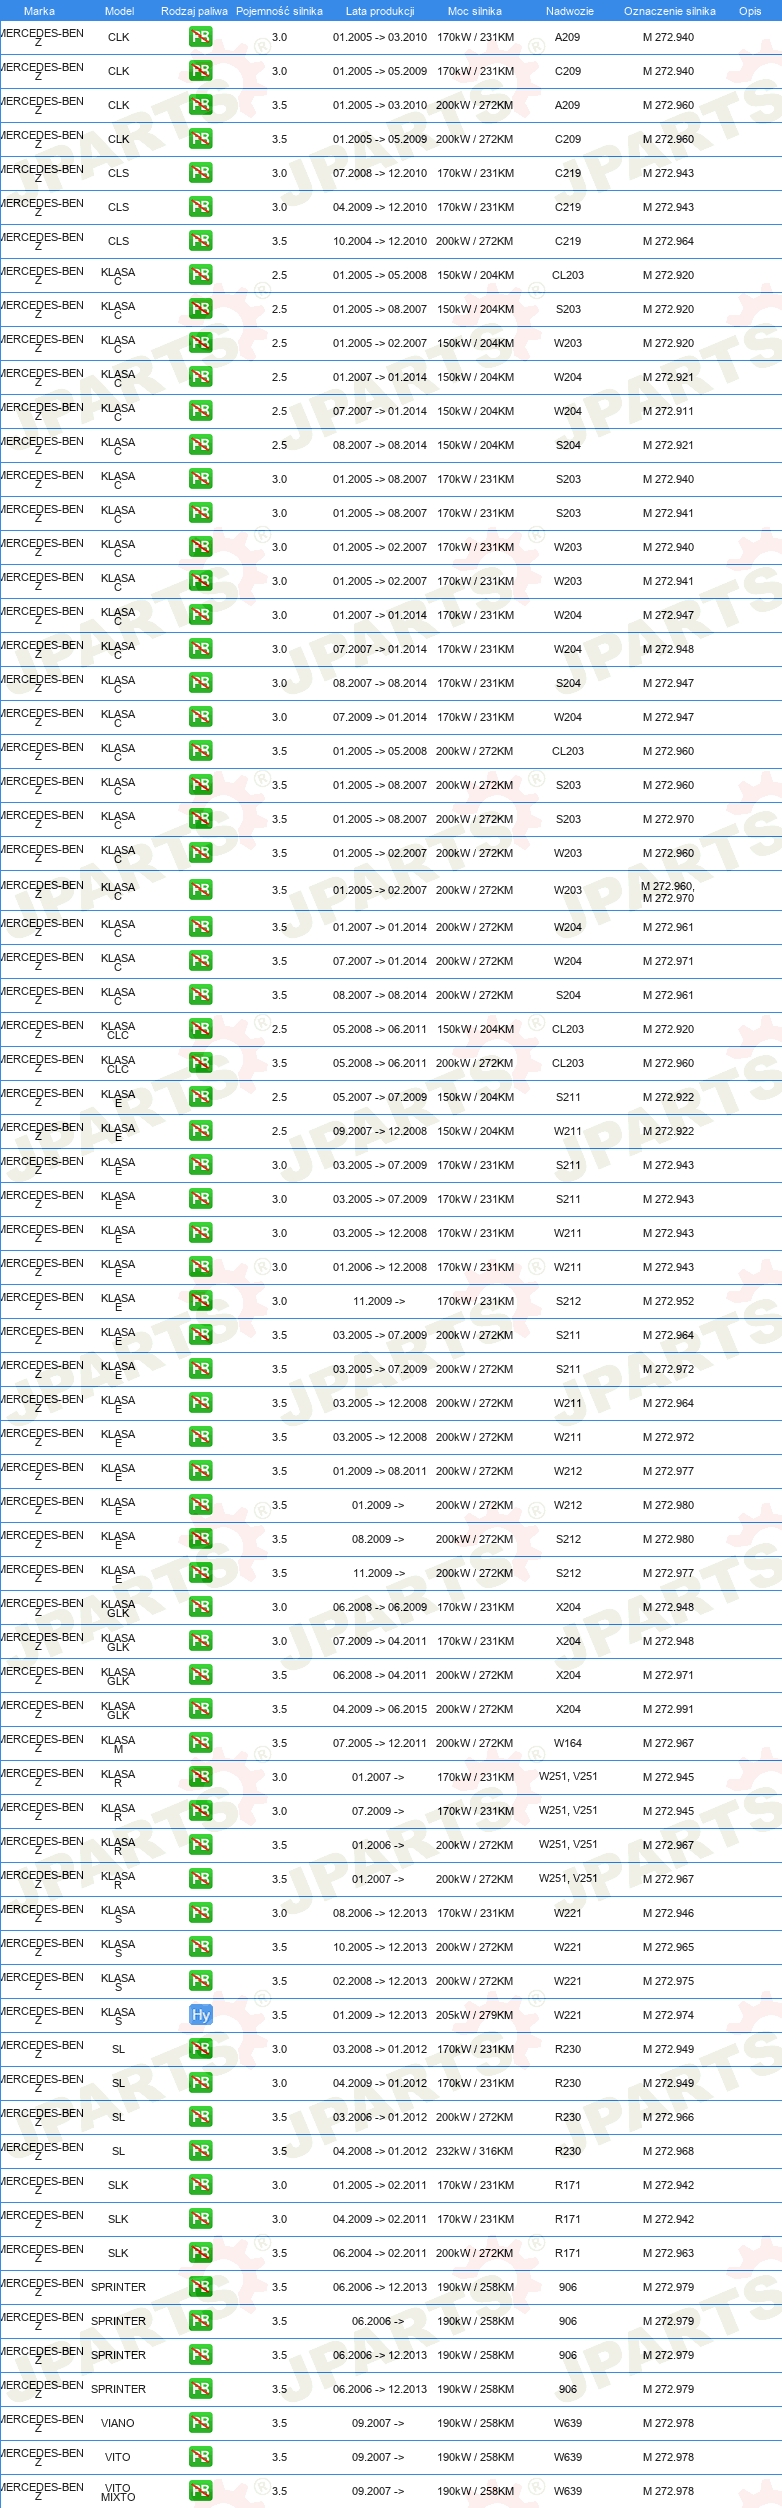
Task: Click the petrol icon in the GLK M 272.971 row
Action: pos(201,1675)
